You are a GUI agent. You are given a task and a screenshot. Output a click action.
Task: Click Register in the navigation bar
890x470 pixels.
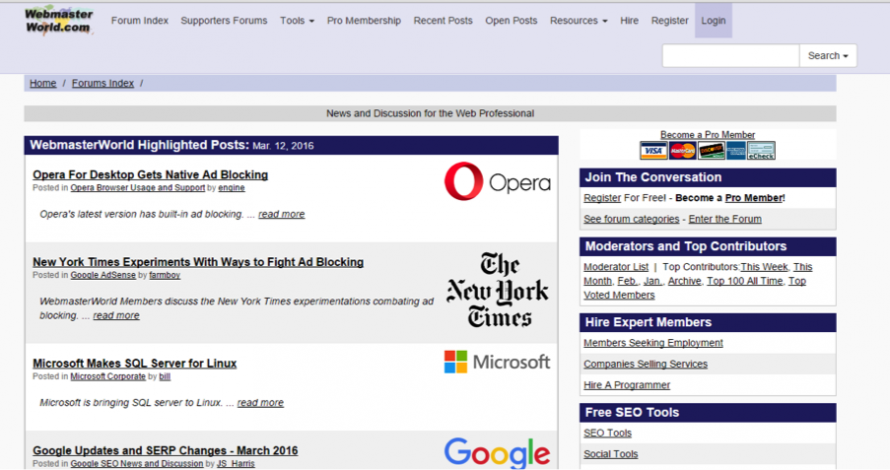[x=669, y=20]
